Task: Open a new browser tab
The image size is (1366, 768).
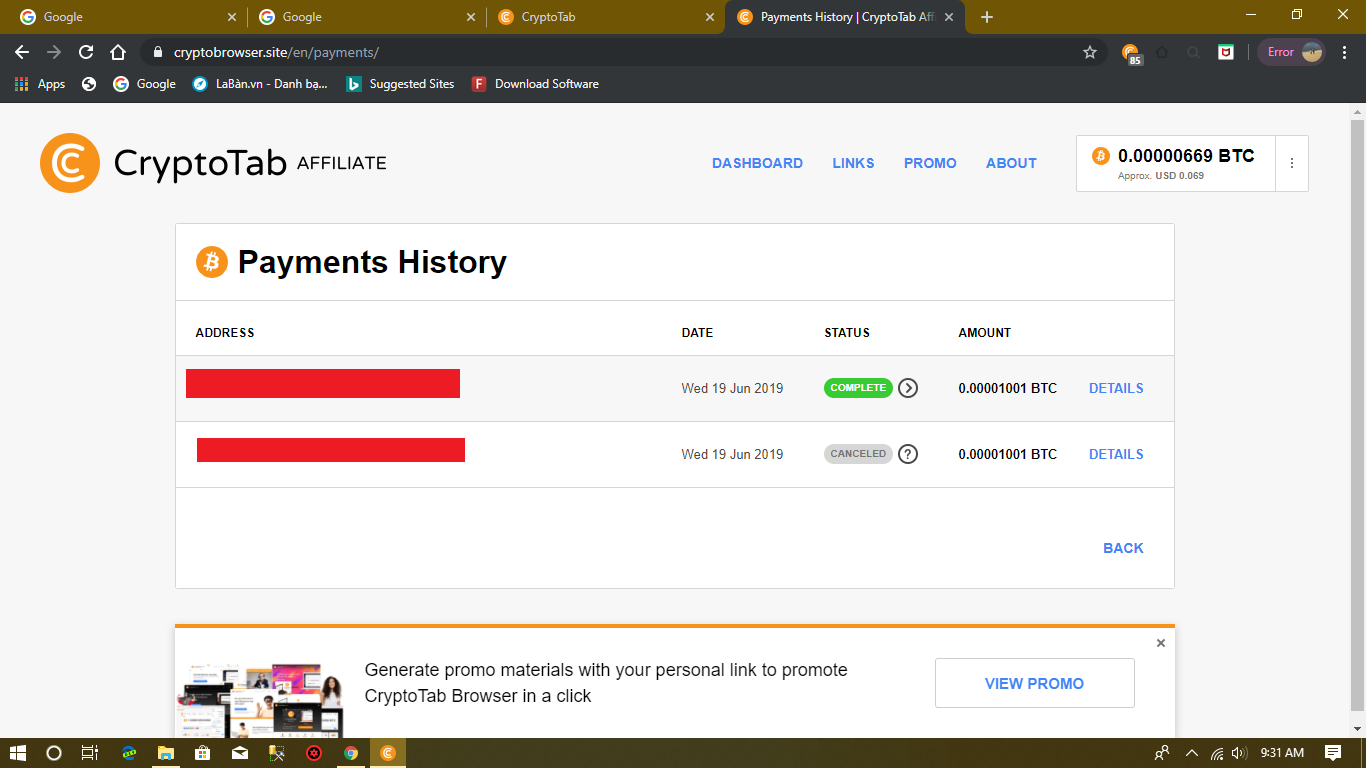Action: point(987,17)
